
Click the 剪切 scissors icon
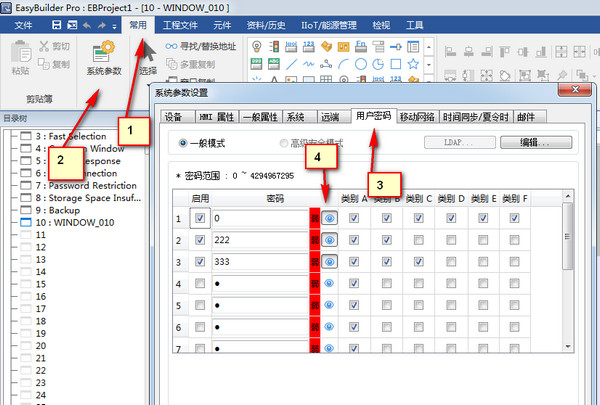pyautogui.click(x=46, y=46)
